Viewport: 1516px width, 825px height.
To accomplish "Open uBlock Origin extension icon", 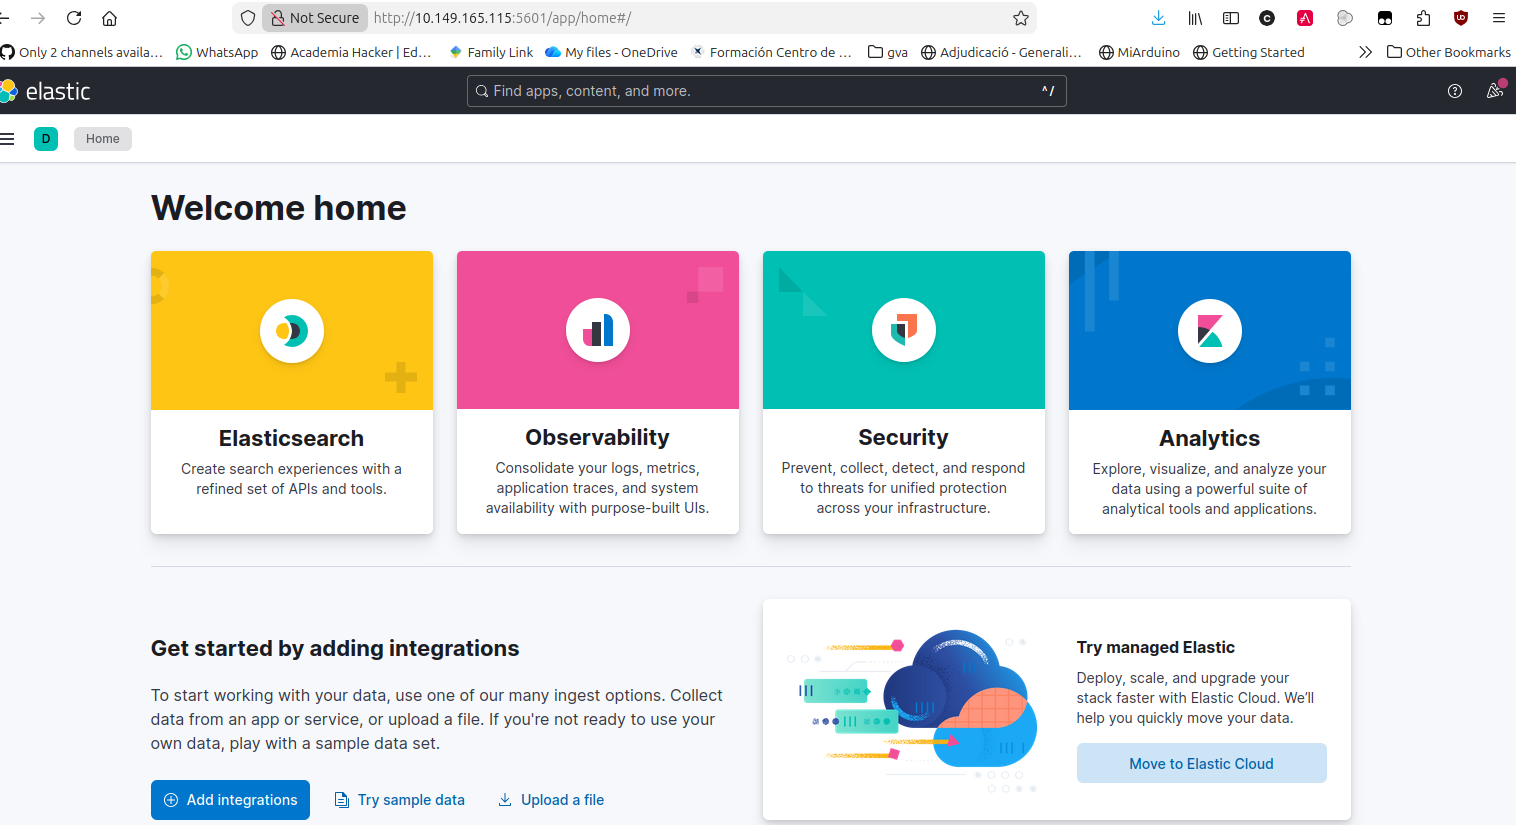I will tap(1461, 18).
